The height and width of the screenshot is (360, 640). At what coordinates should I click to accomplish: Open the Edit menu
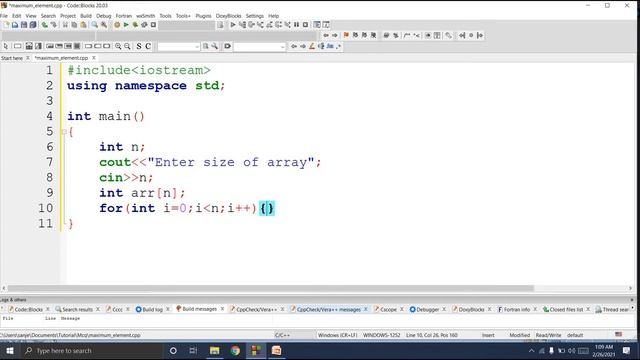coord(16,16)
